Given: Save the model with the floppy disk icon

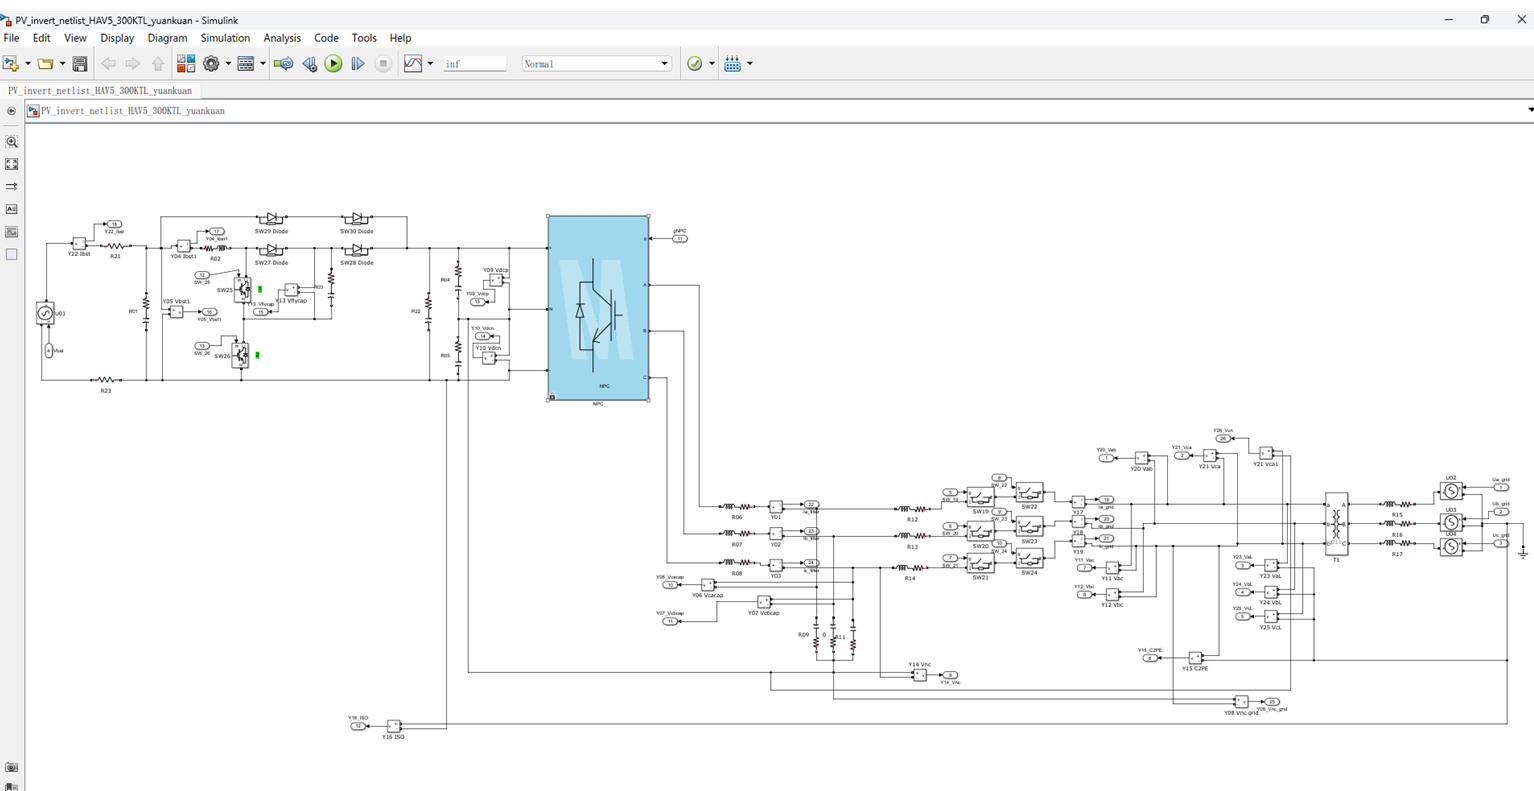Looking at the screenshot, I should tap(80, 64).
